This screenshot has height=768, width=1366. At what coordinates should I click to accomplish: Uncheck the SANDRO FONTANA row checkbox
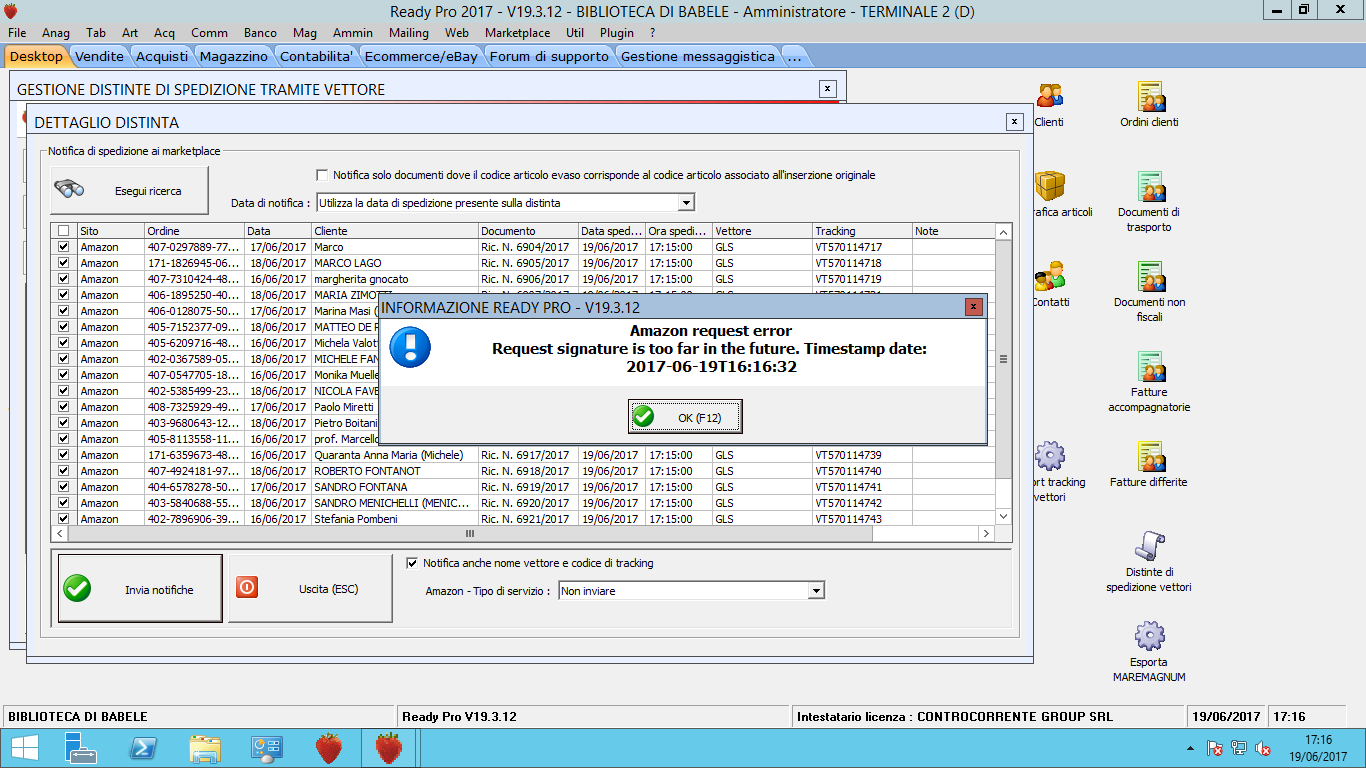64,487
